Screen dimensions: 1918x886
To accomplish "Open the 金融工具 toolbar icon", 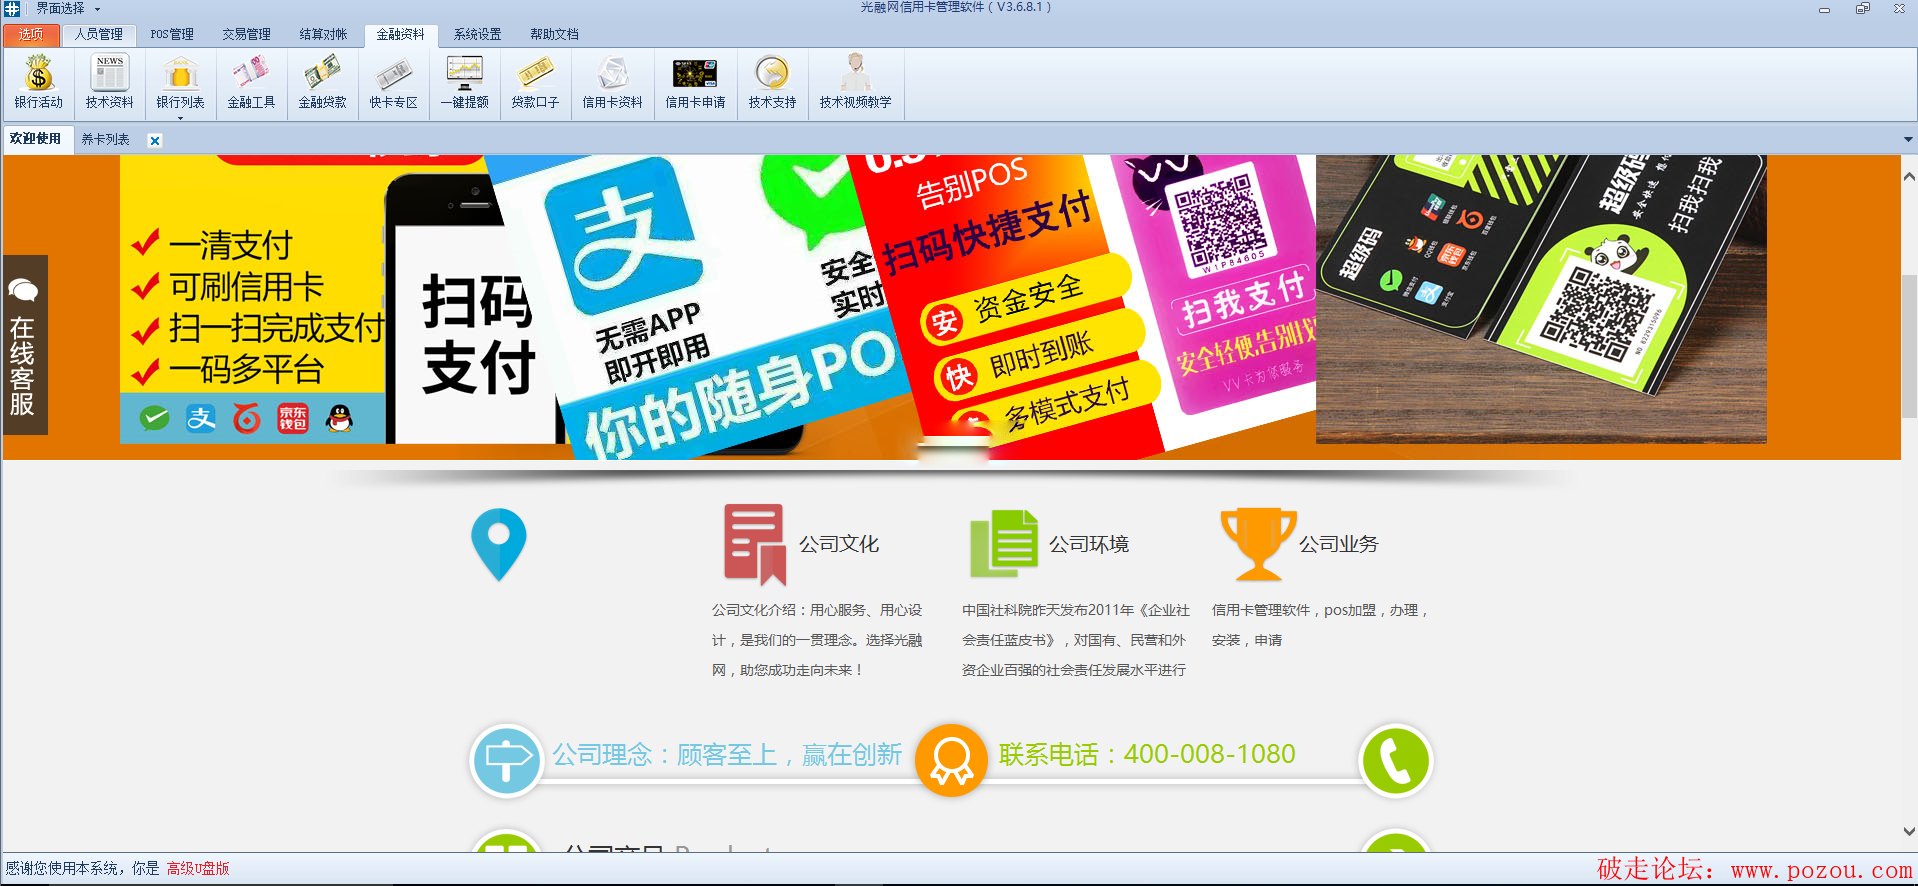I will tap(251, 83).
